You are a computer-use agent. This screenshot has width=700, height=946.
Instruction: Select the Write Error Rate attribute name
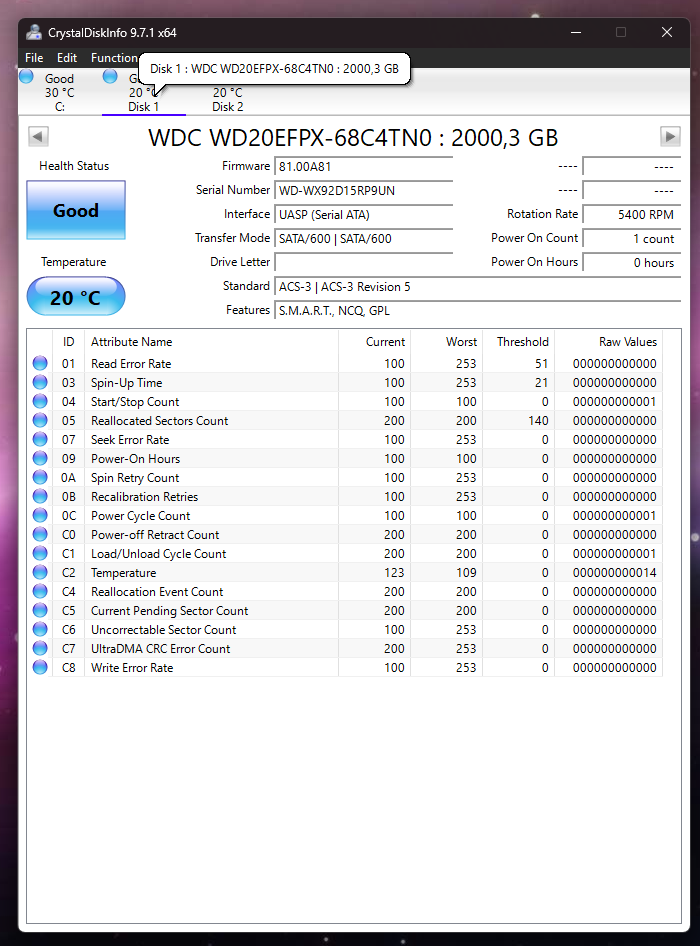pos(132,668)
